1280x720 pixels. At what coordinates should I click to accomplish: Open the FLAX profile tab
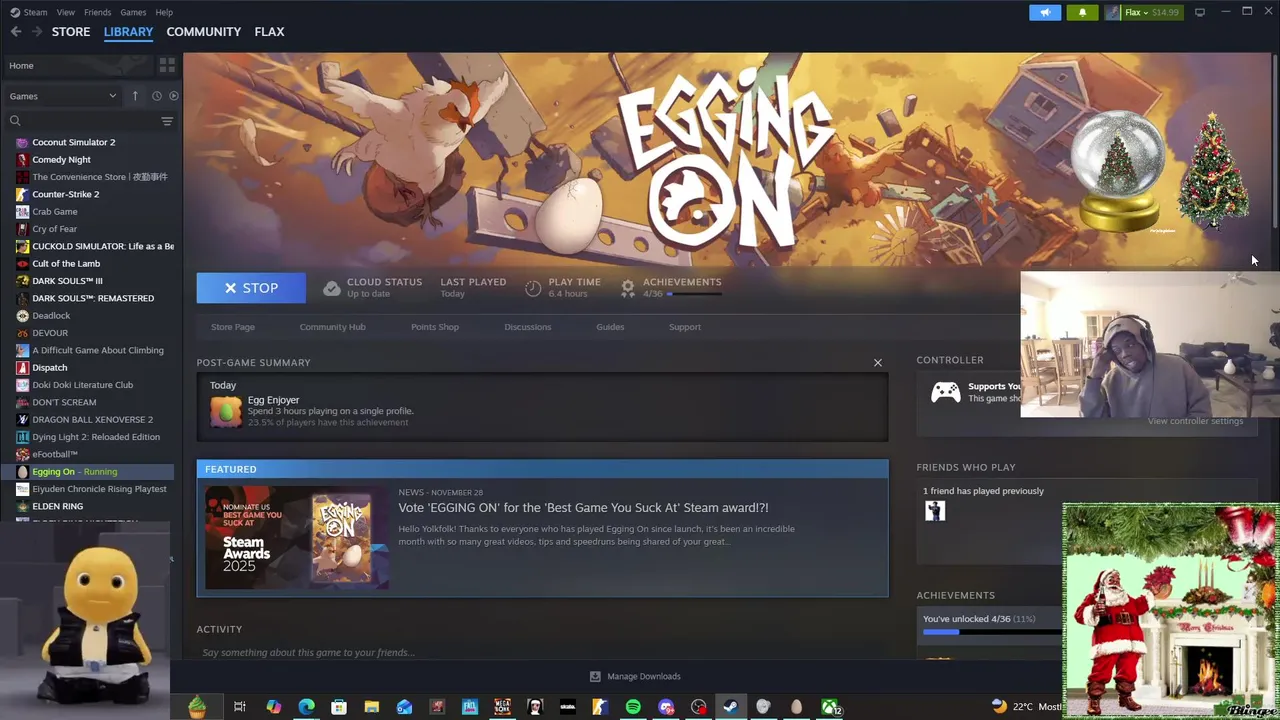[x=269, y=32]
